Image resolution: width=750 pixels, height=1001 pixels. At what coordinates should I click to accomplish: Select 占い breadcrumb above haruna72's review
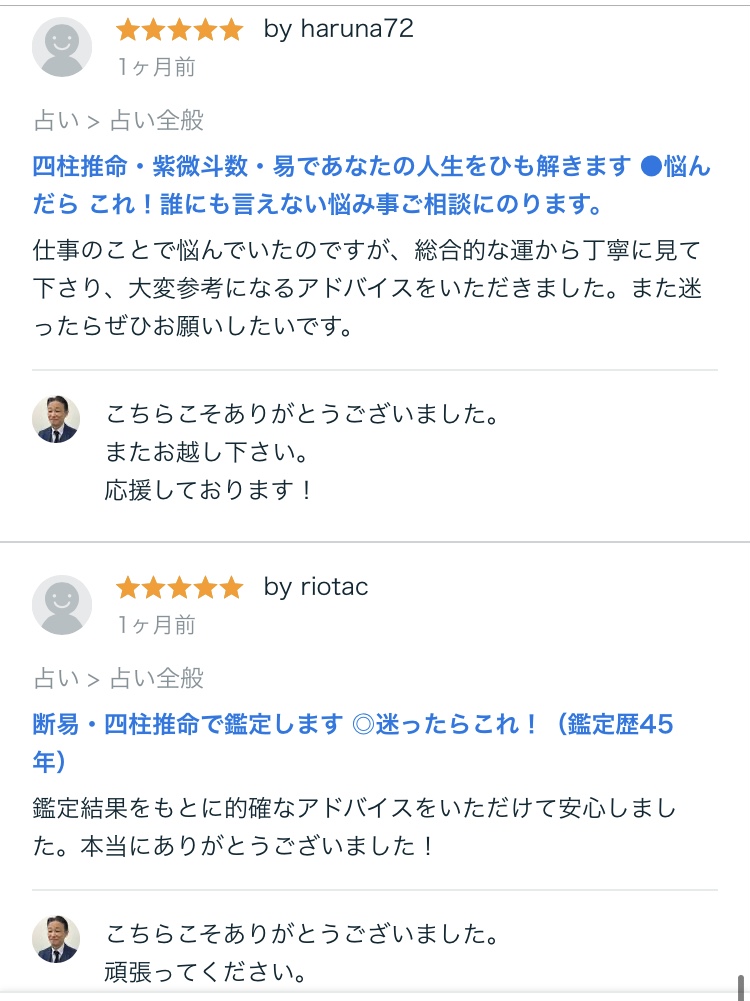click(56, 122)
